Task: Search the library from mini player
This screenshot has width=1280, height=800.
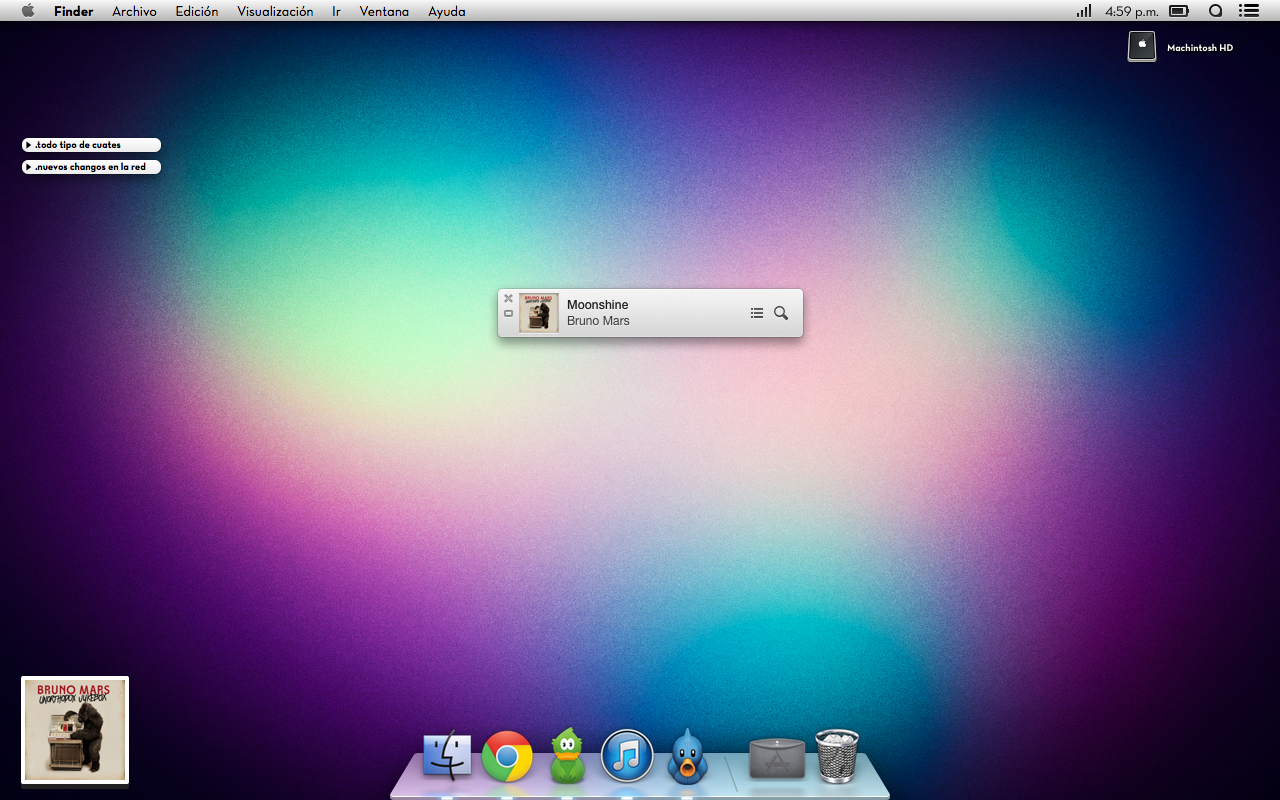Action: click(781, 313)
